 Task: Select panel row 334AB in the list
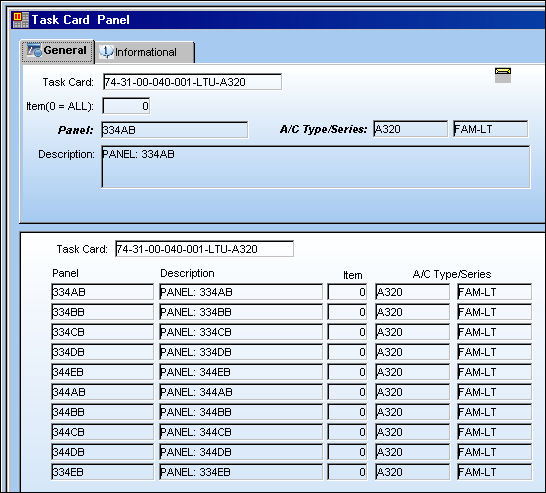click(x=102, y=292)
